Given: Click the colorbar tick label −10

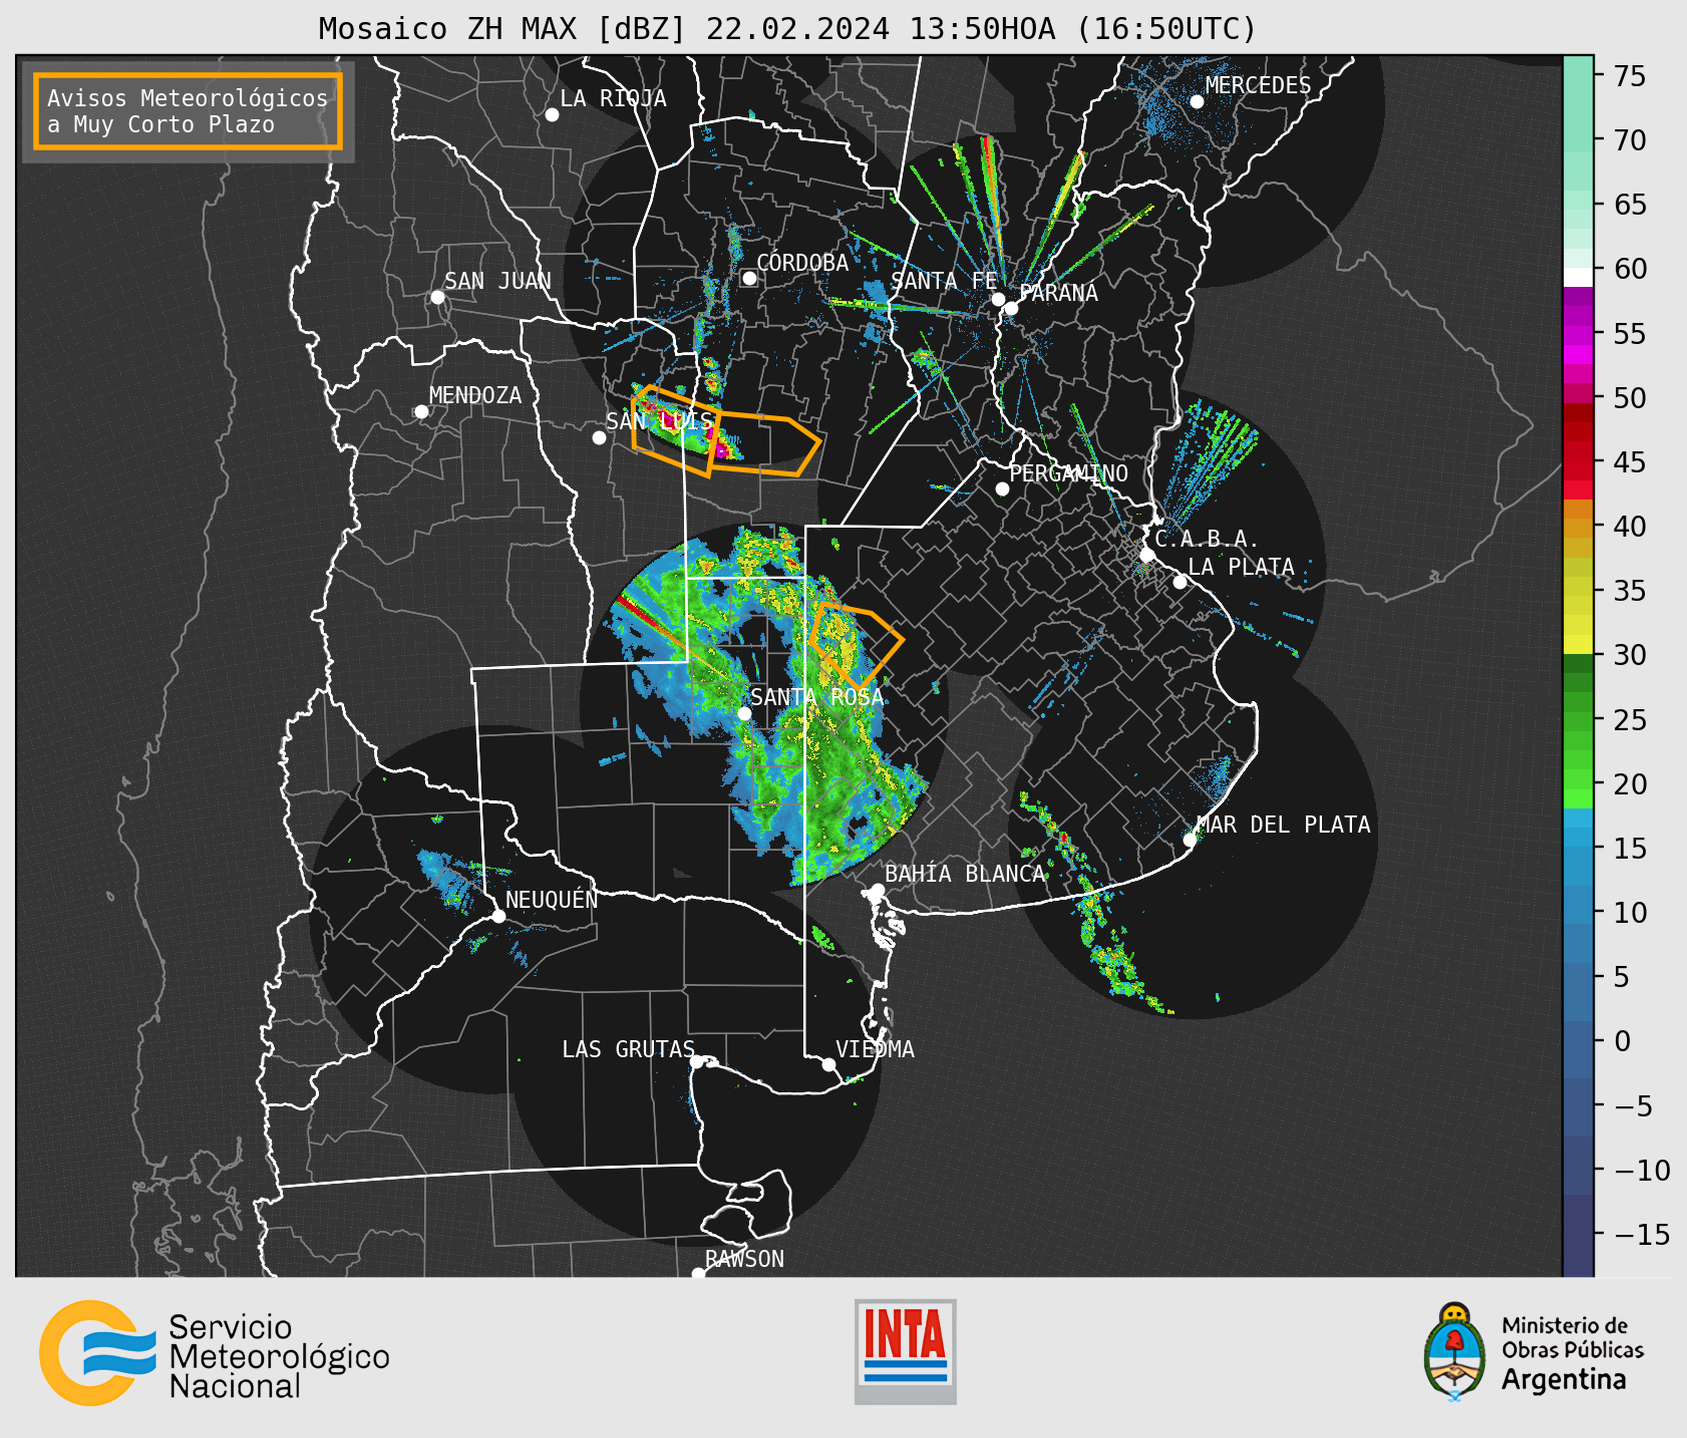Looking at the screenshot, I should [x=1640, y=1170].
